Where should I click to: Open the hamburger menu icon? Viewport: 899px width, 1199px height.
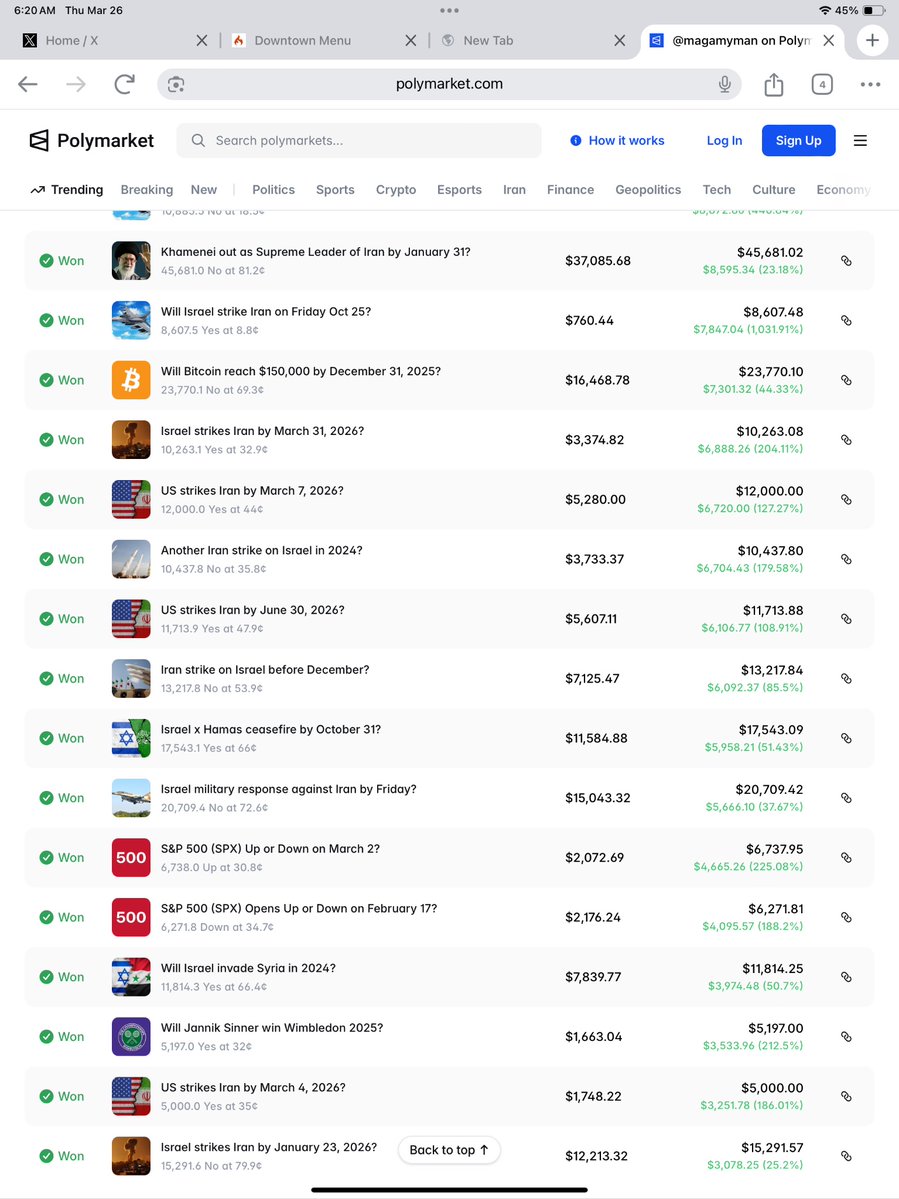point(860,141)
